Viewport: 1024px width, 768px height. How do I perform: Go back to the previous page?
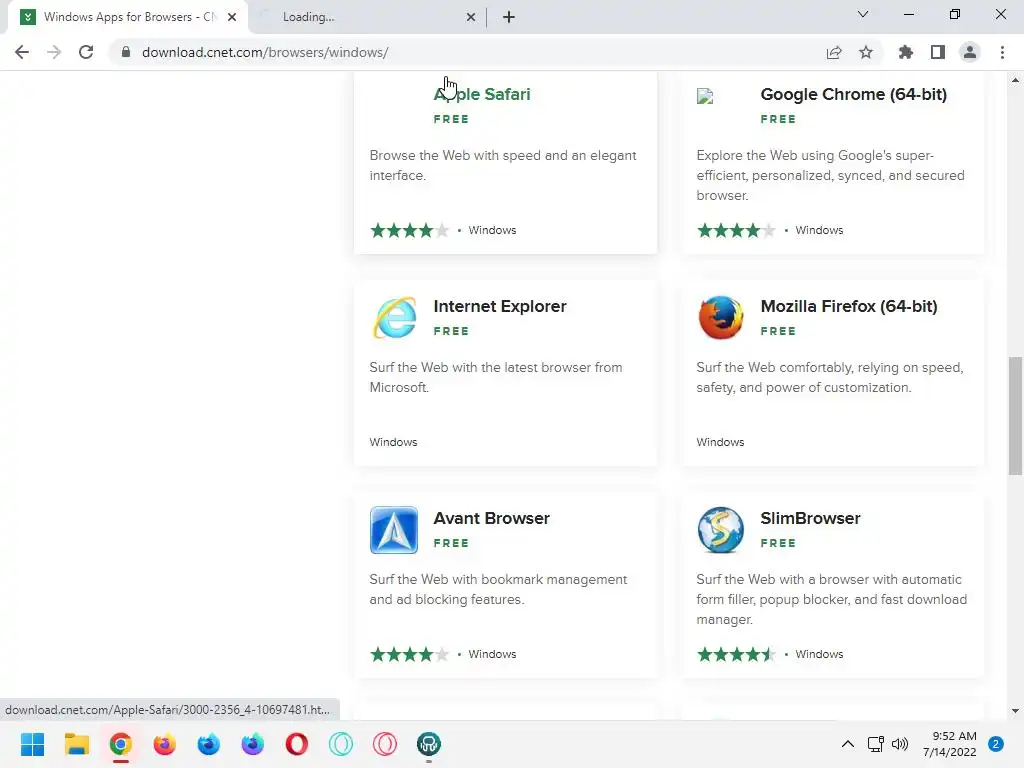[x=22, y=52]
